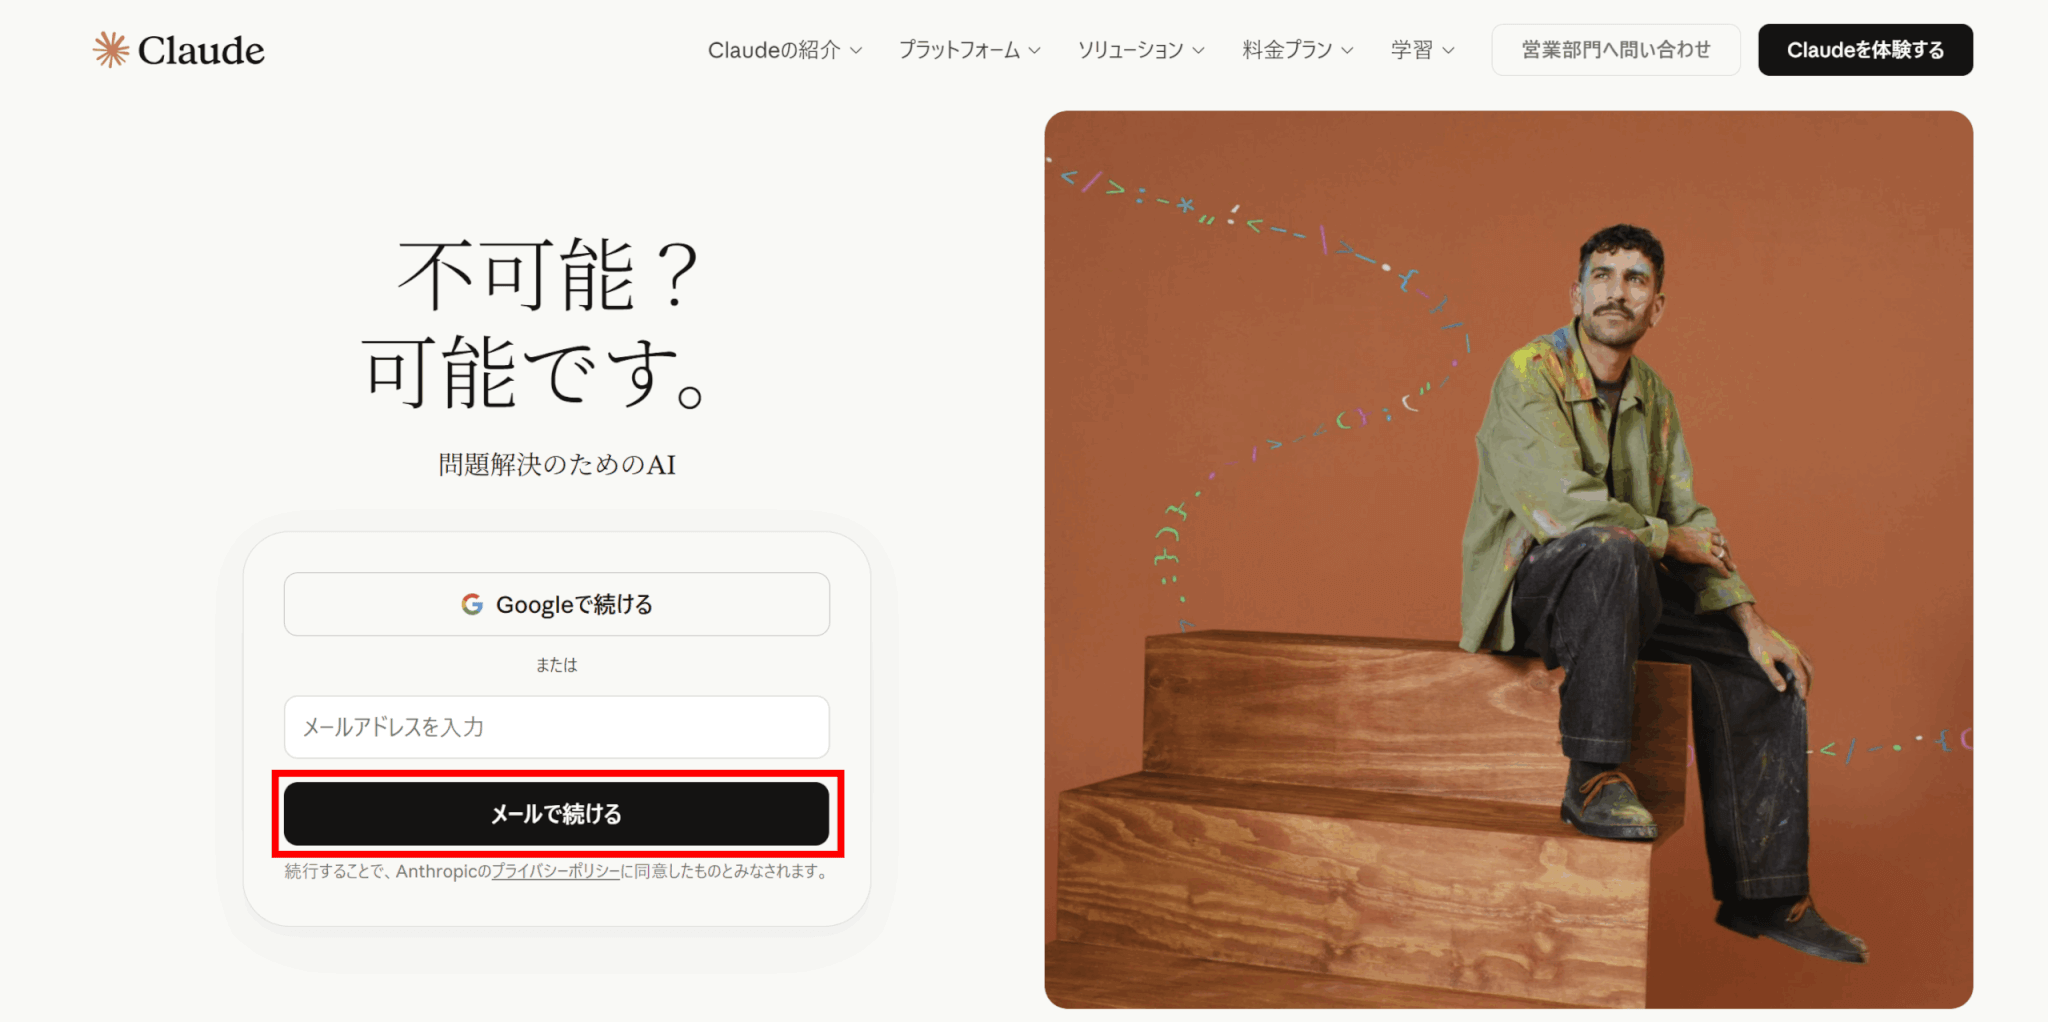This screenshot has height=1022, width=2048.
Task: Open the ソリューション menu item
Action: point(1141,50)
